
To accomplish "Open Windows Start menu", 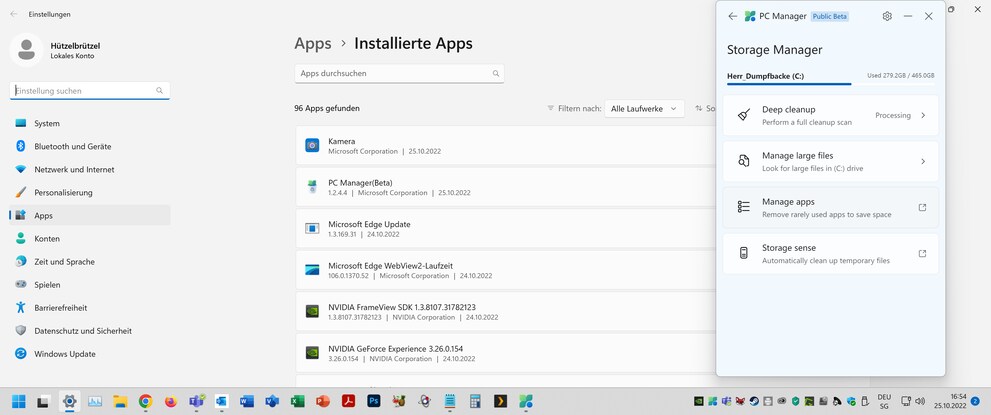I will (x=18, y=401).
